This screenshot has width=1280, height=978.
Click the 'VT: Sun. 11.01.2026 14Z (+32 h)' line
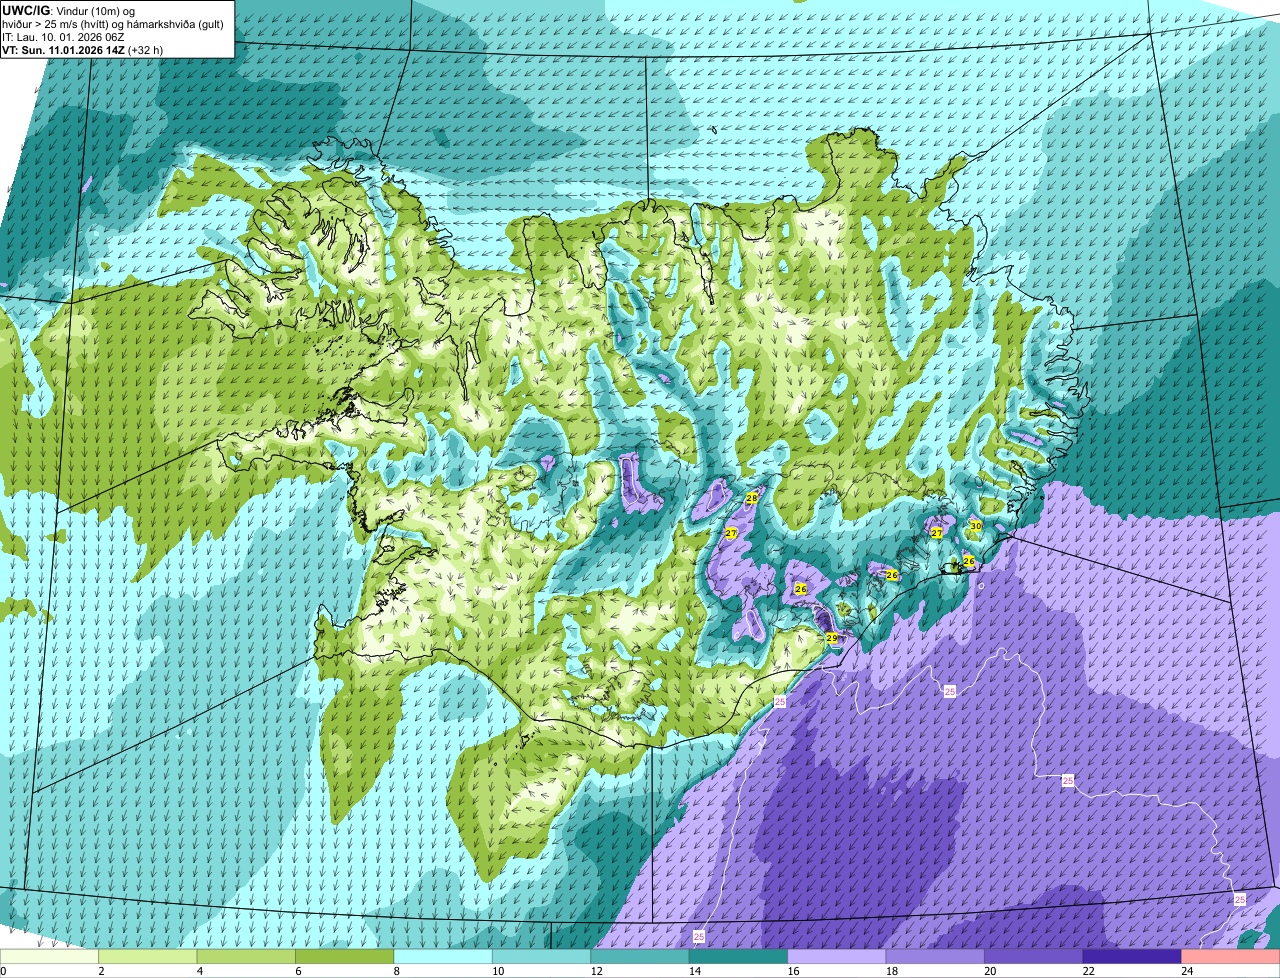pyautogui.click(x=83, y=49)
